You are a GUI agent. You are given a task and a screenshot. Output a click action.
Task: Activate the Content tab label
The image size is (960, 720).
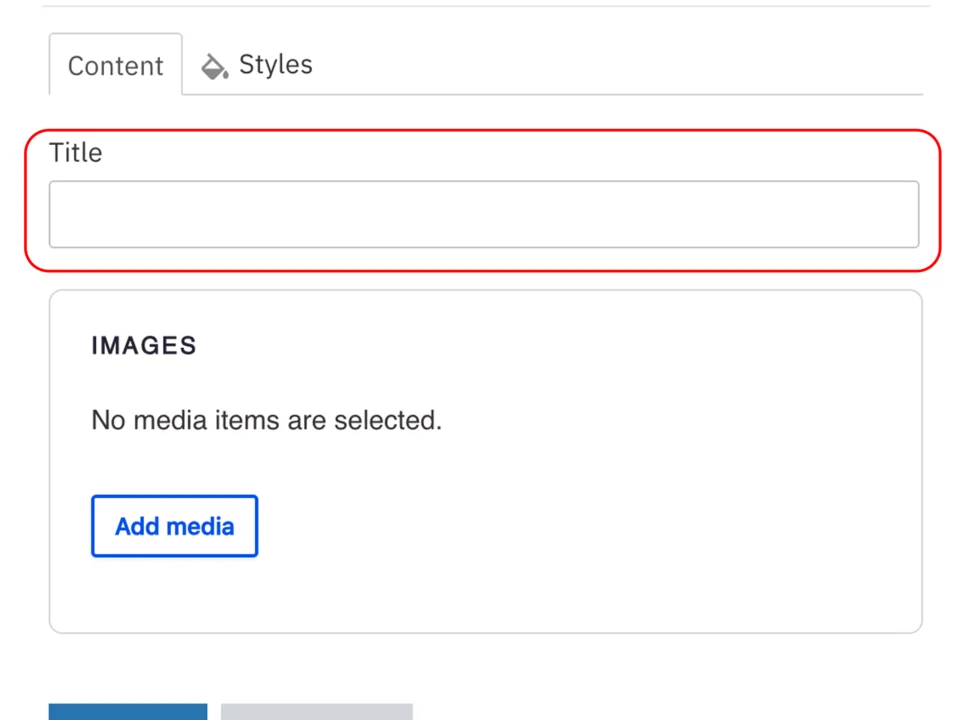click(x=115, y=65)
